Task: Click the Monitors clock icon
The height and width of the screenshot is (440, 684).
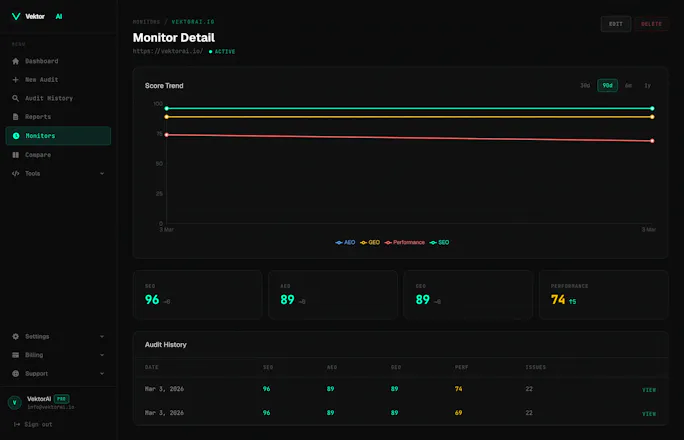Action: (16, 136)
